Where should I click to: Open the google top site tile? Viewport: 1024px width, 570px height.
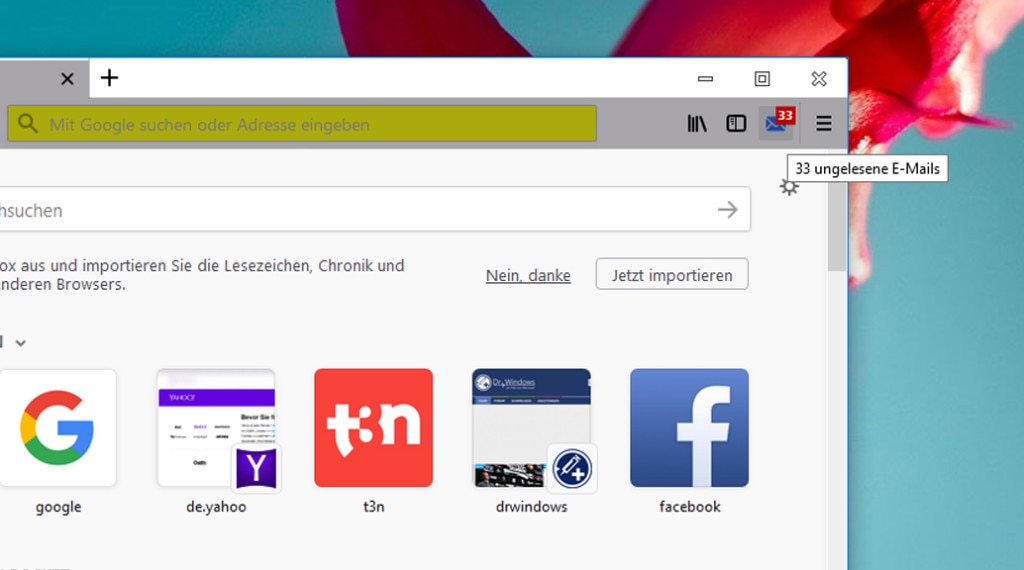point(58,428)
